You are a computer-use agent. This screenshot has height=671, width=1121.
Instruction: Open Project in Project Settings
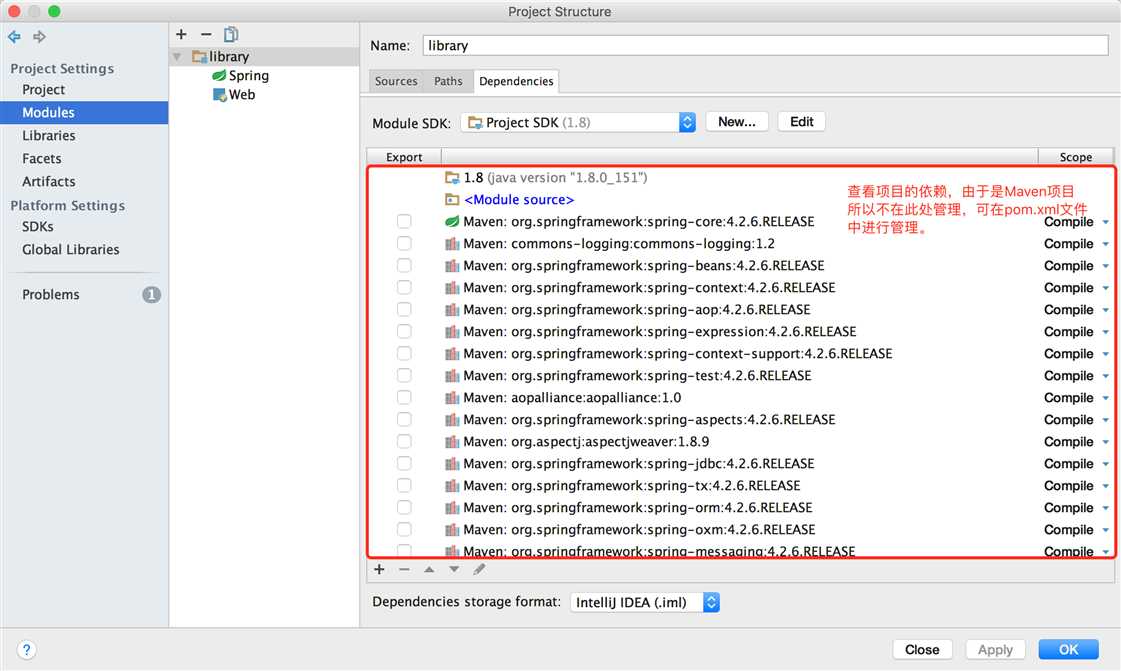tap(44, 89)
